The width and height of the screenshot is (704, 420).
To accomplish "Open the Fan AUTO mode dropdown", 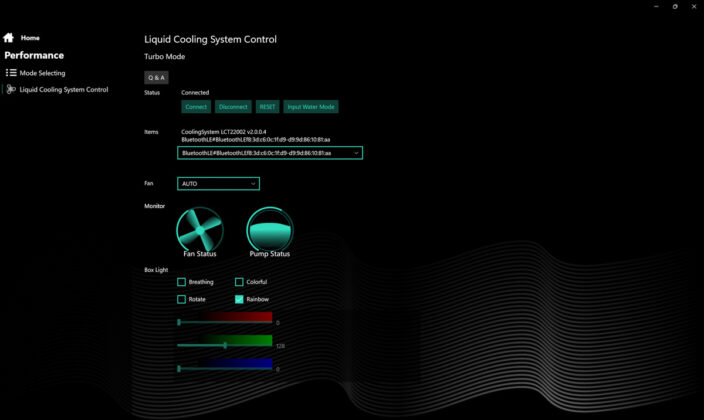I will pyautogui.click(x=218, y=184).
